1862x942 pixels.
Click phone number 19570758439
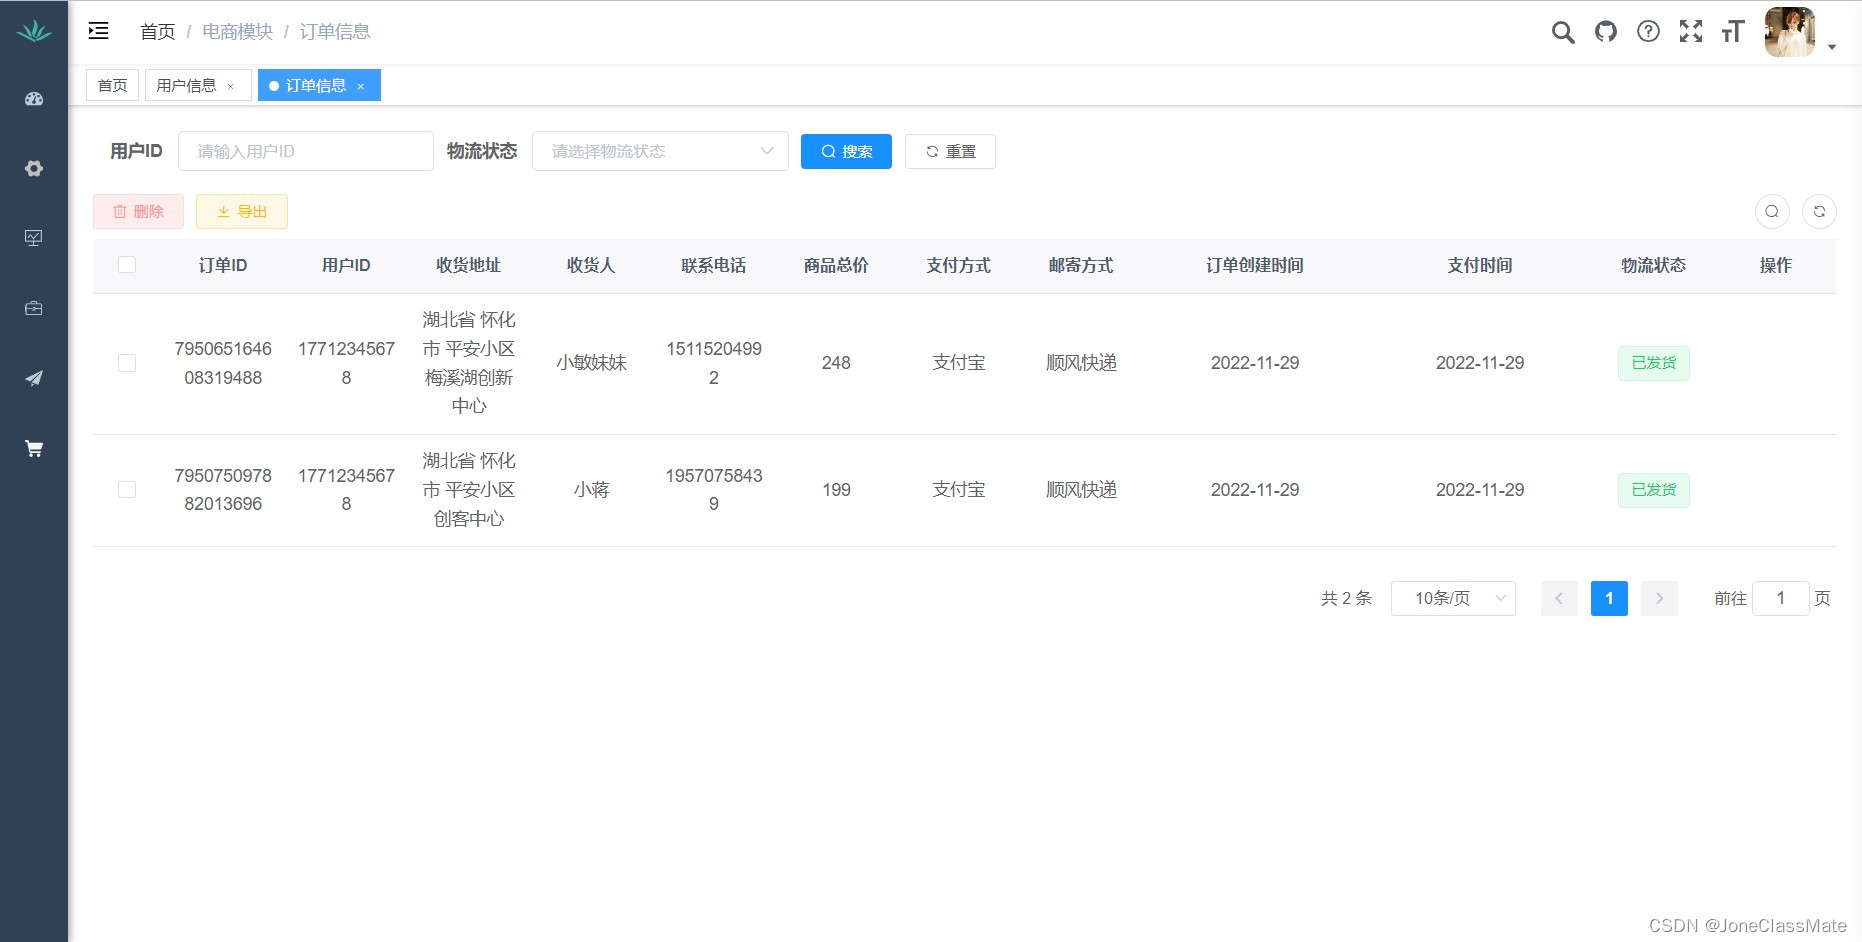click(x=714, y=490)
